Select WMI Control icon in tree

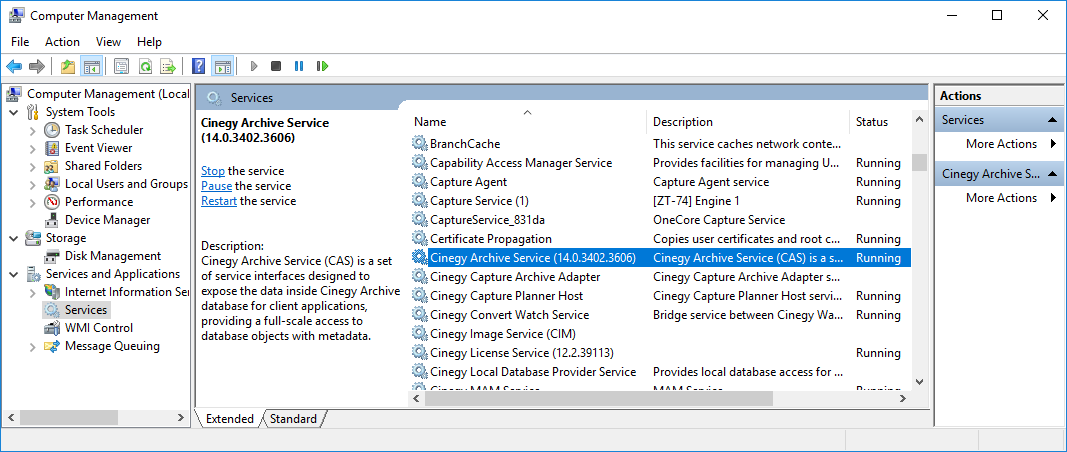(x=52, y=328)
